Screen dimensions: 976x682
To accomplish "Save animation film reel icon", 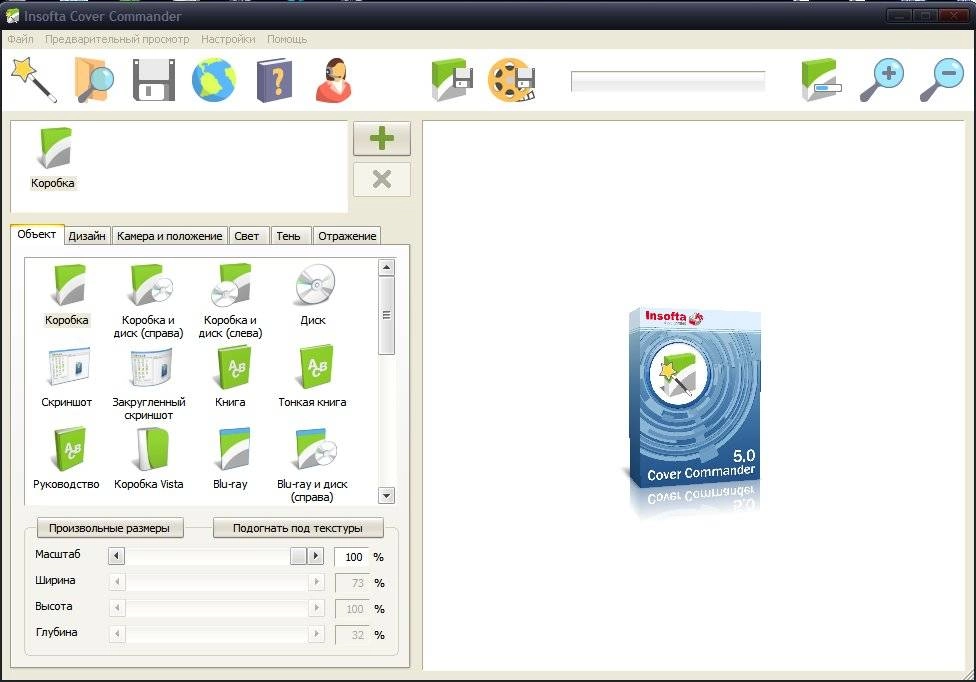I will click(x=512, y=80).
